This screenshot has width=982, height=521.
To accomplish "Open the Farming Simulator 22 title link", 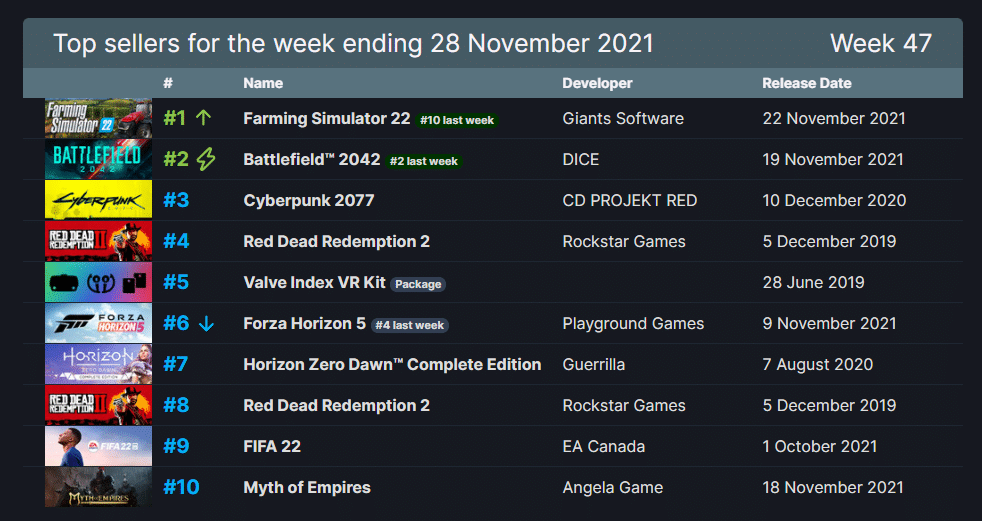I will 327,118.
